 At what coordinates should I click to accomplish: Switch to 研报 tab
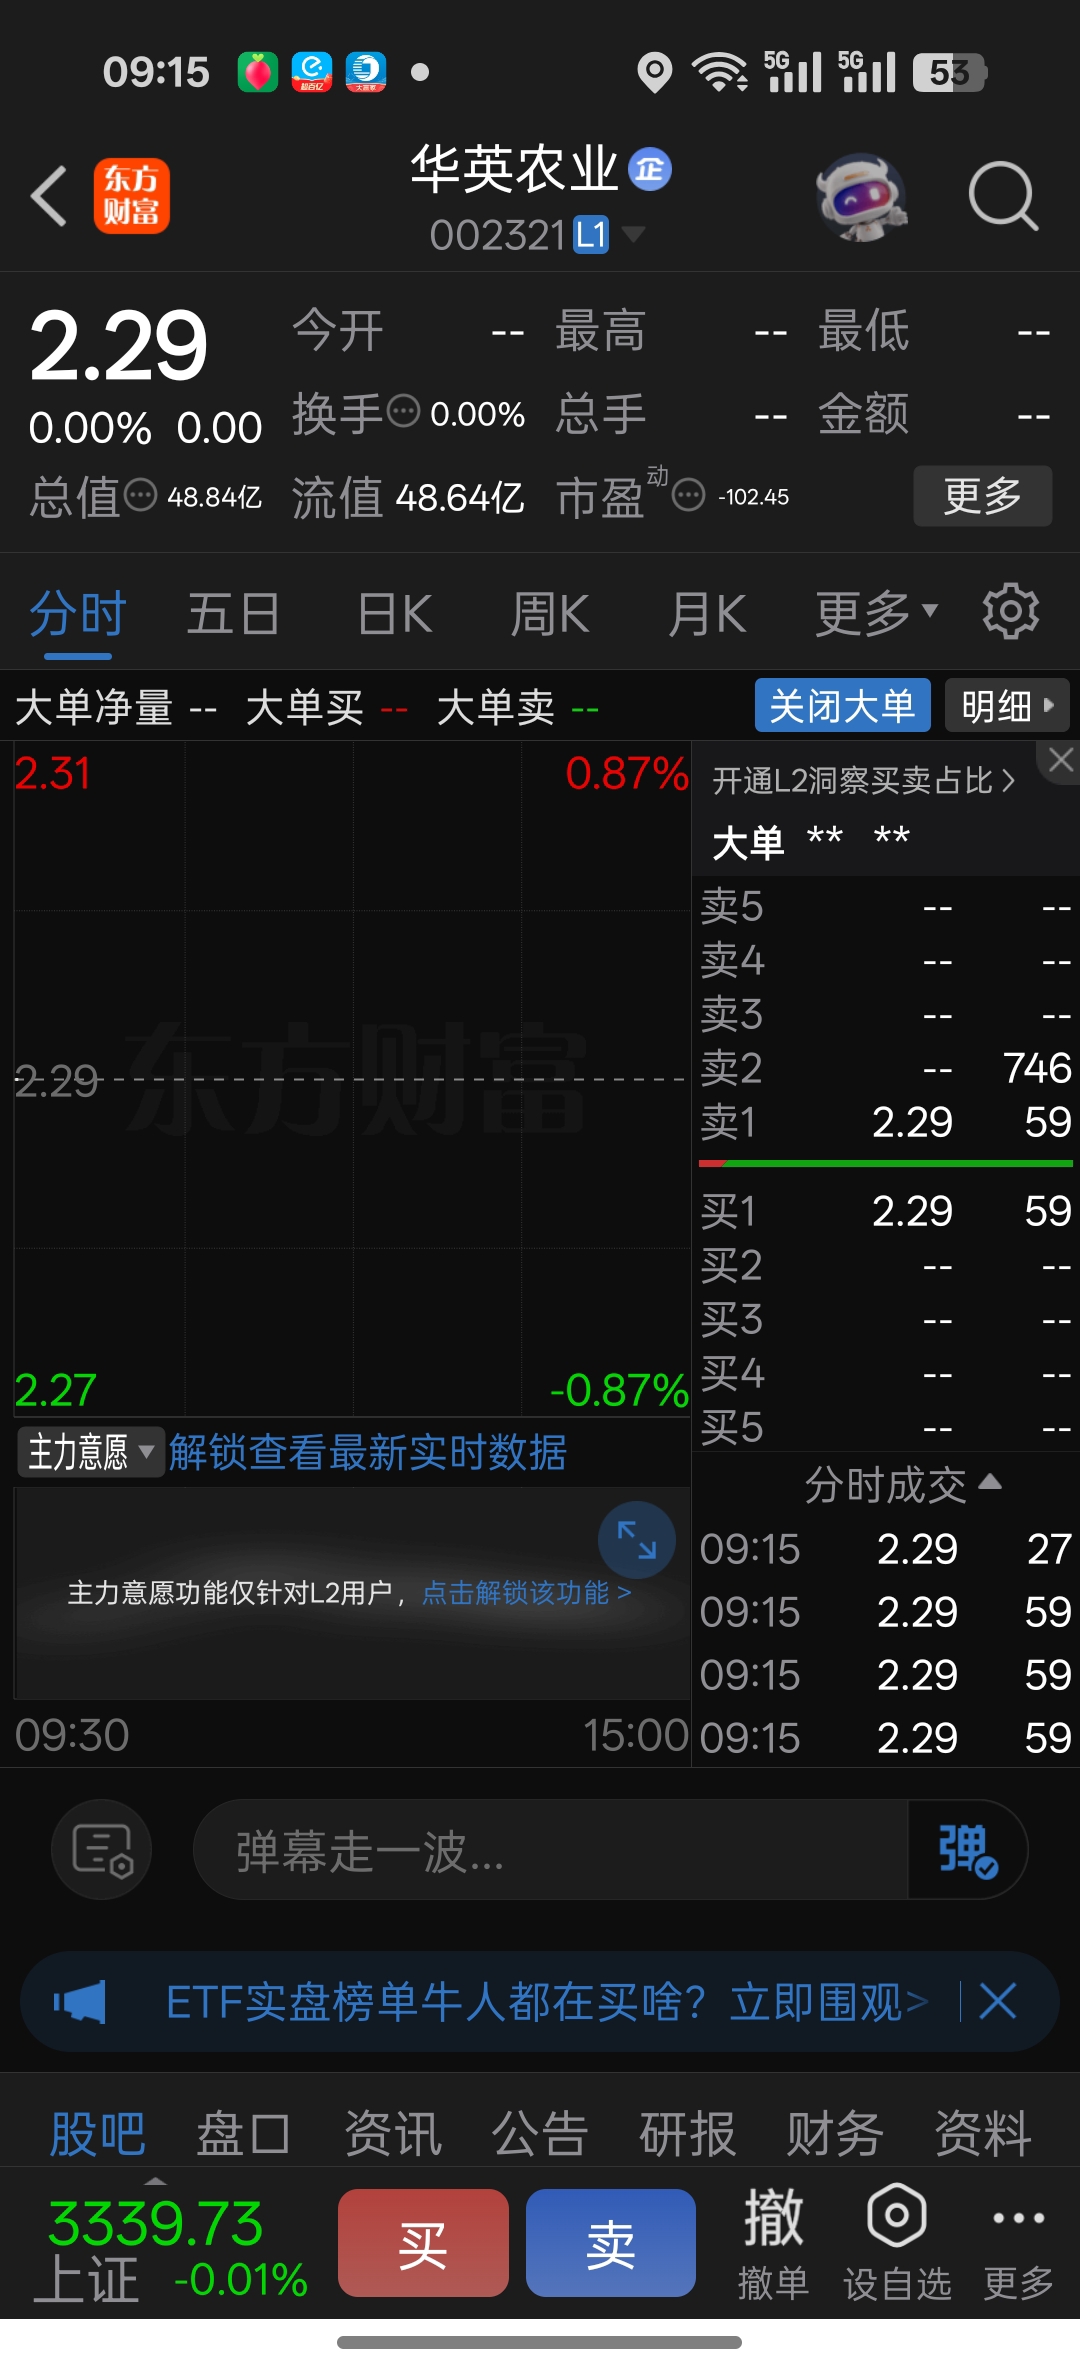[688, 2133]
